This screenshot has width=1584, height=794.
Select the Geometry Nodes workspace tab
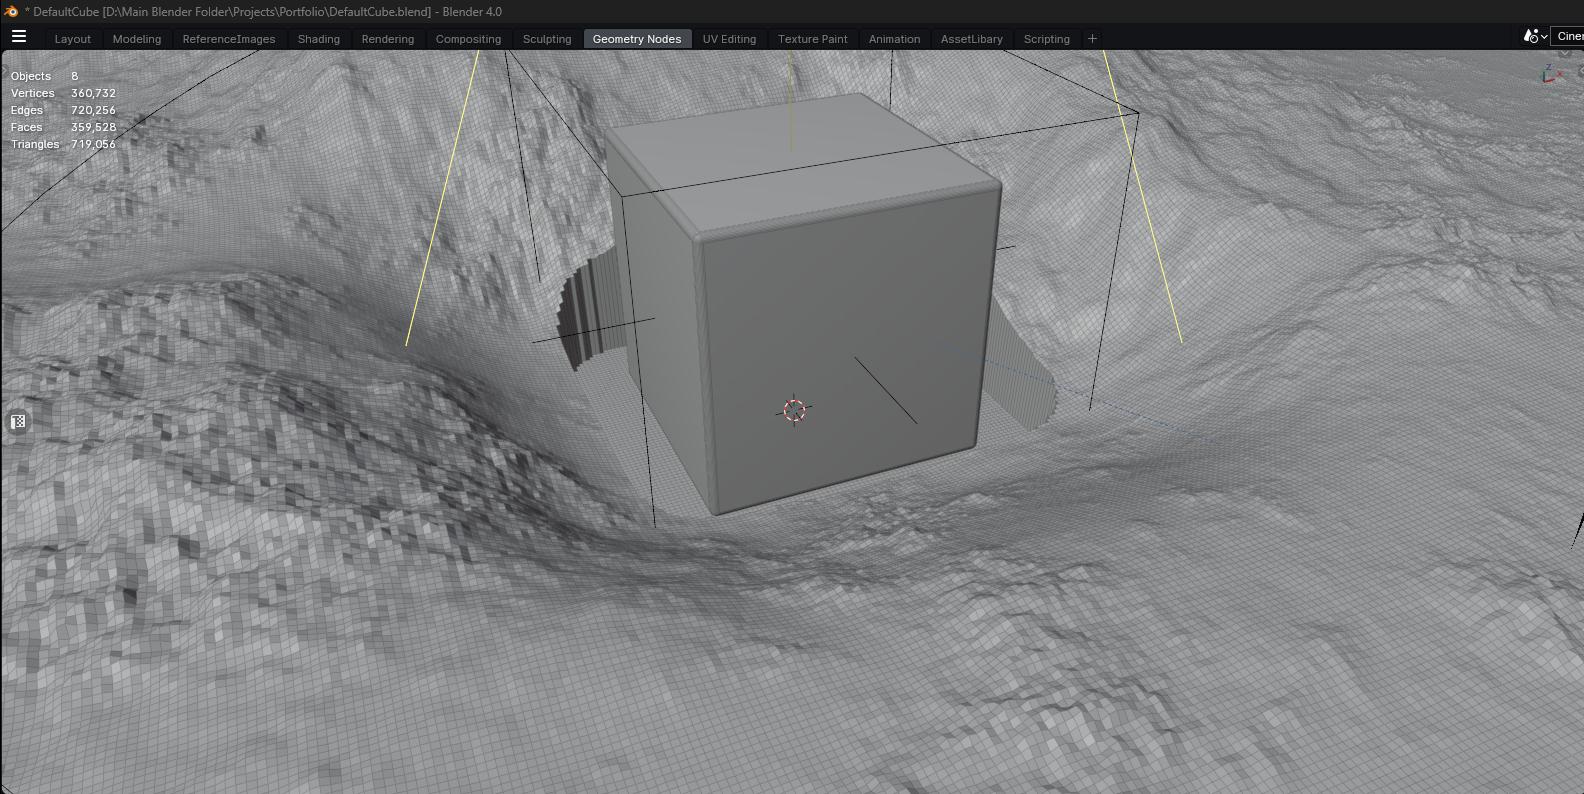(x=637, y=39)
